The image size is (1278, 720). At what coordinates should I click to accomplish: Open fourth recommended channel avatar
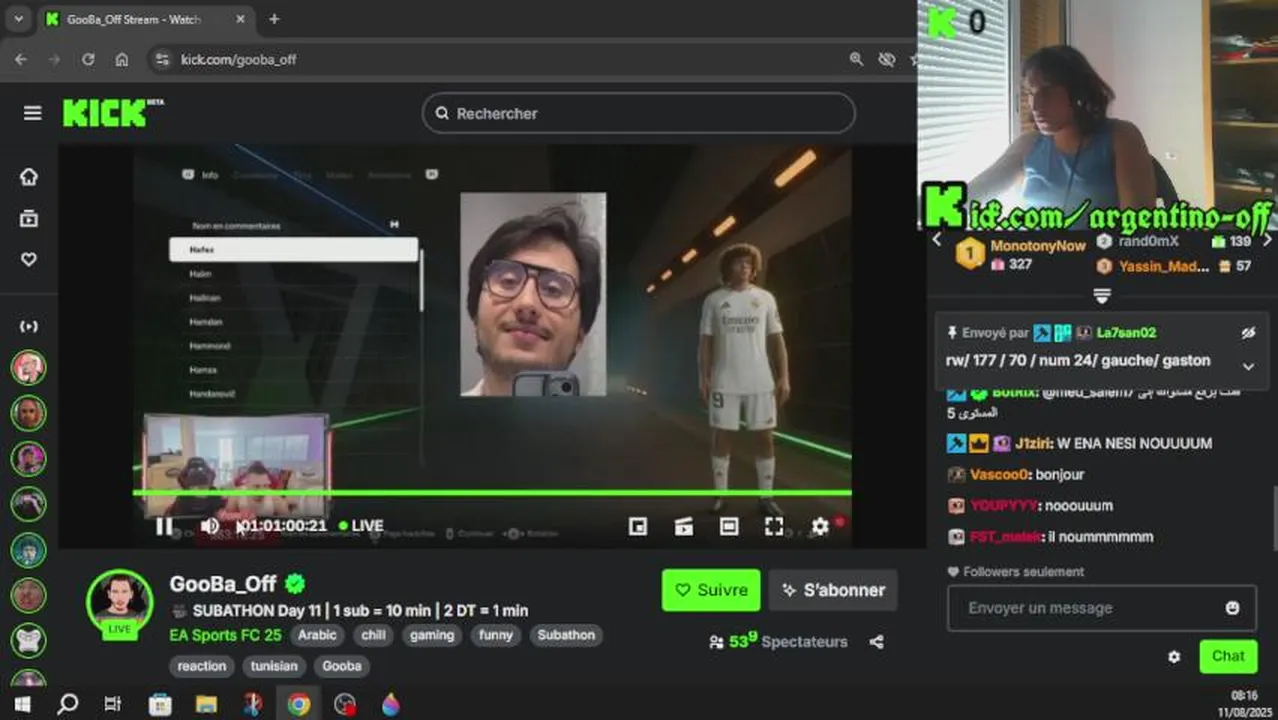tap(29, 504)
